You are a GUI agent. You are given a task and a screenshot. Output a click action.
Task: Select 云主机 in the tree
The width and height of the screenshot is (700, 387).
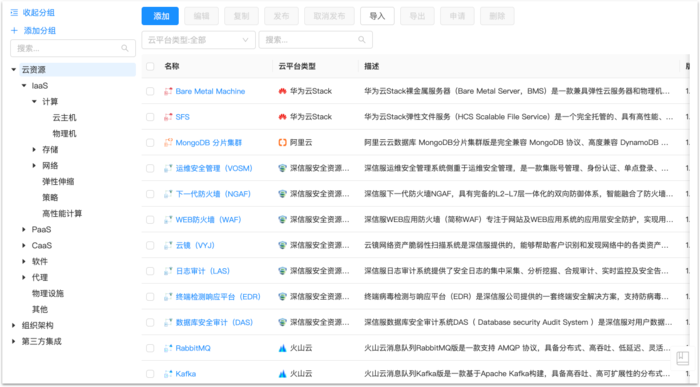pos(64,117)
